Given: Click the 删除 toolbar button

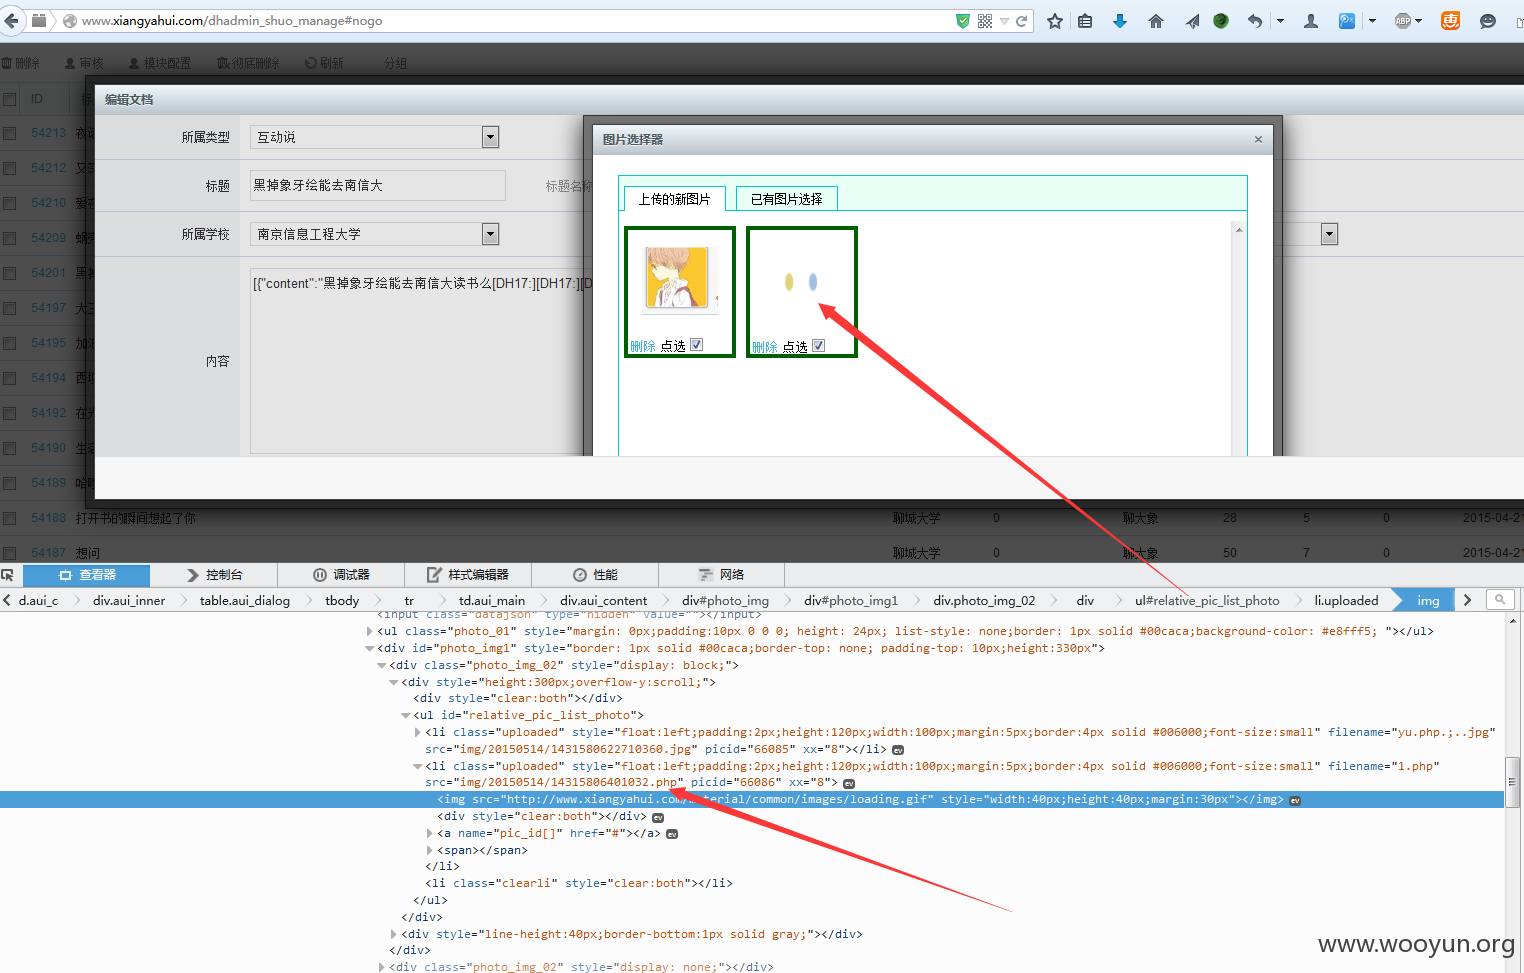Looking at the screenshot, I should (x=21, y=63).
